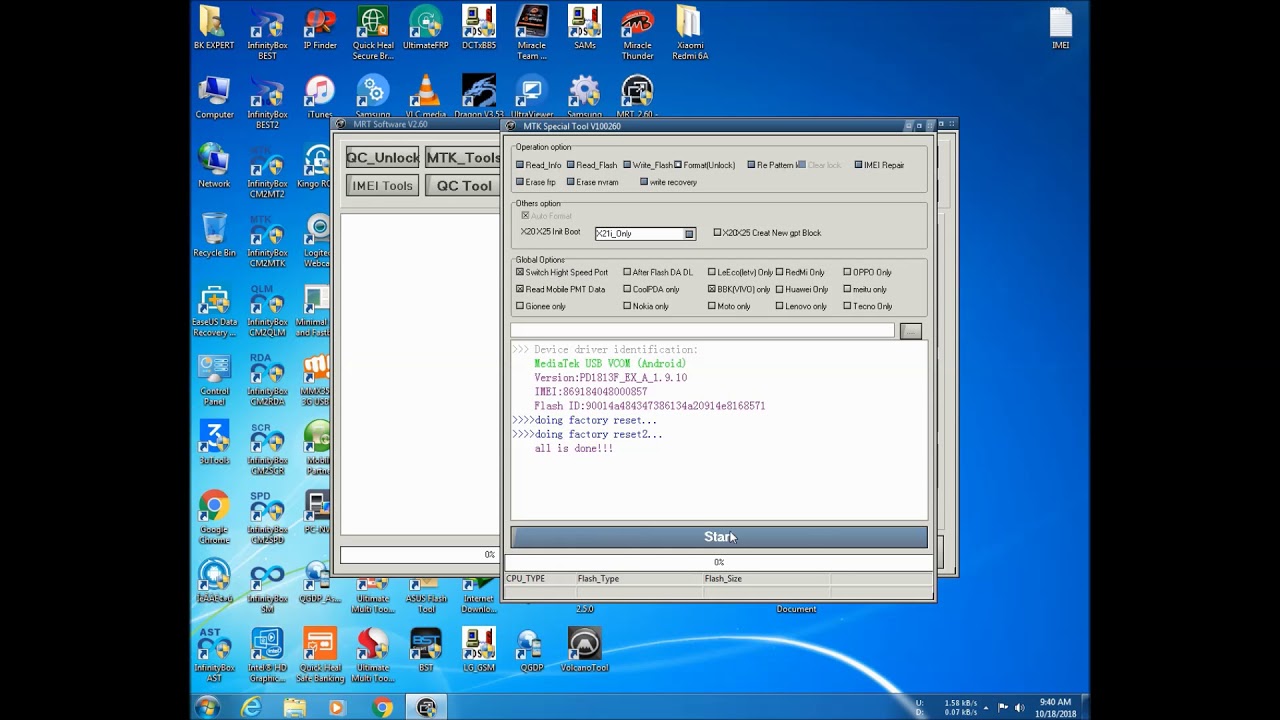Open Quick Heal Secure Browser icon
This screenshot has width=1280, height=720.
373,33
